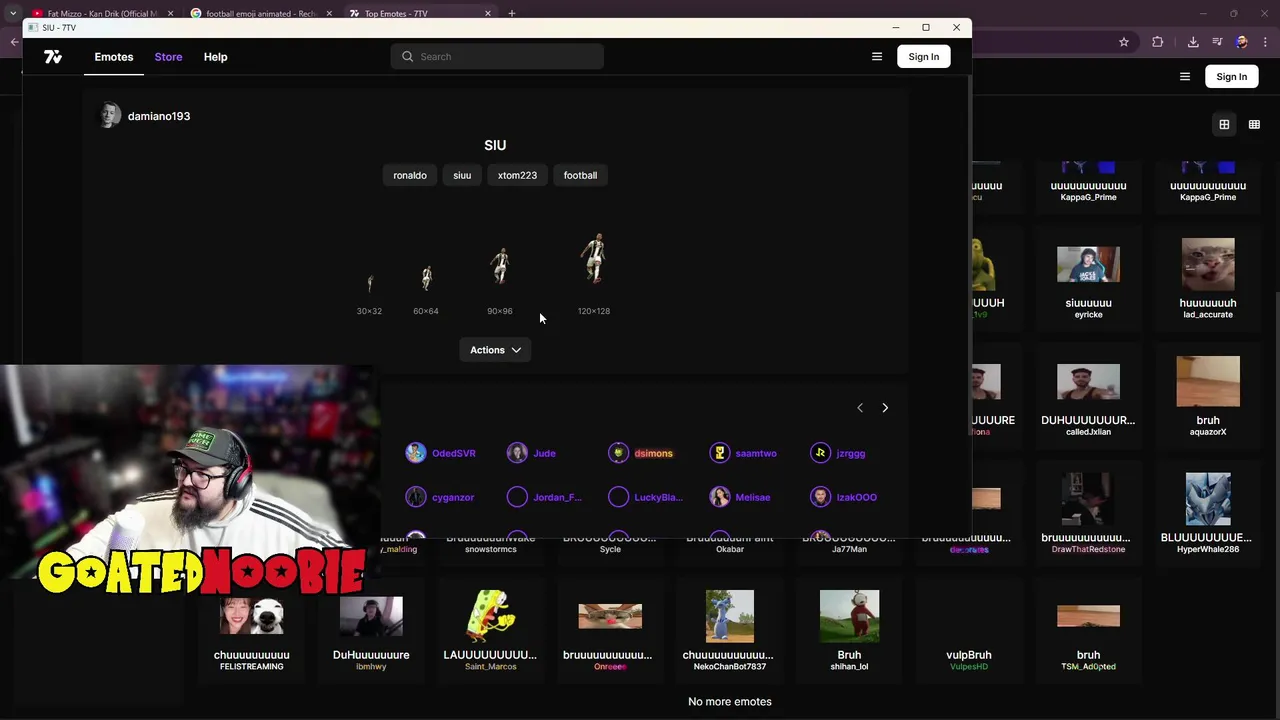Open Melisae user

740,497
